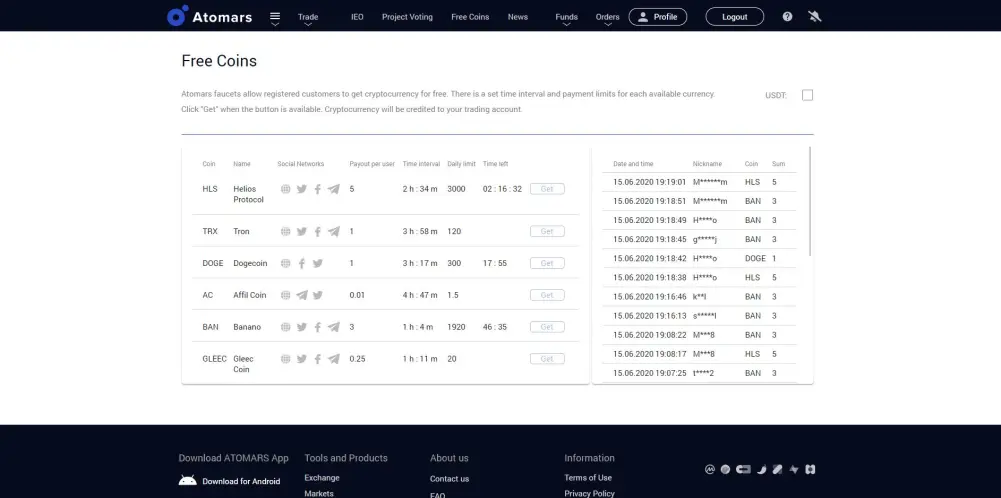1001x498 pixels.
Task: Click Get for Banano
Action: (547, 327)
